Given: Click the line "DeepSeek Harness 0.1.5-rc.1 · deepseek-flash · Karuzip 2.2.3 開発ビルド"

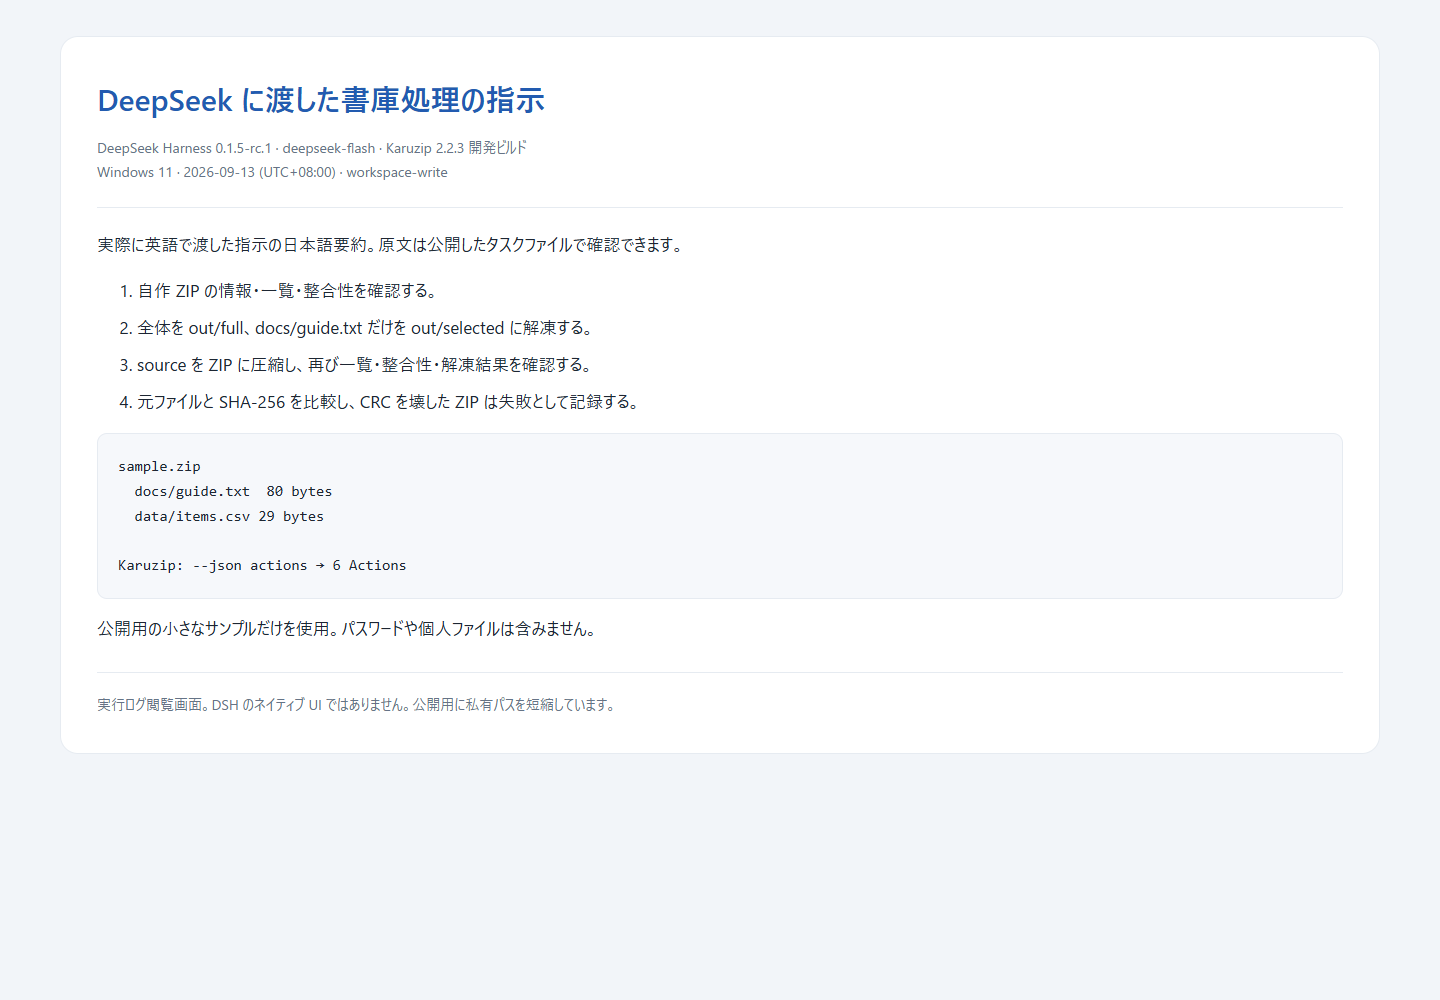Looking at the screenshot, I should point(312,148).
